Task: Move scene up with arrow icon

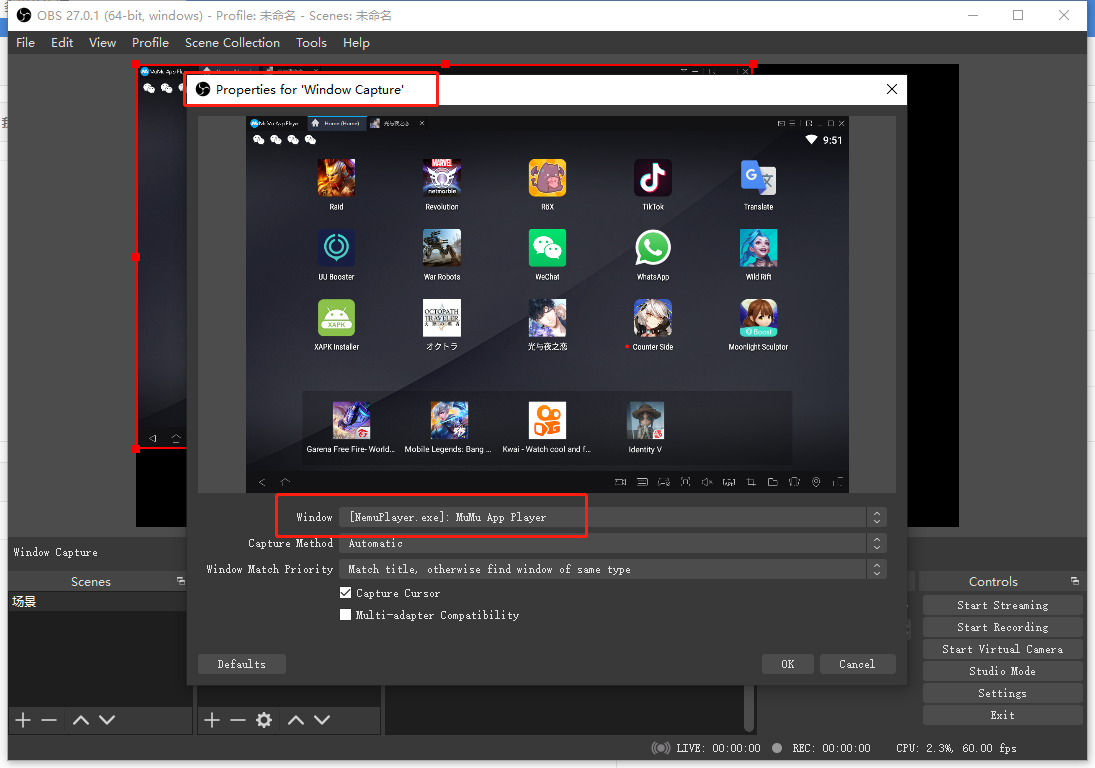Action: point(81,720)
